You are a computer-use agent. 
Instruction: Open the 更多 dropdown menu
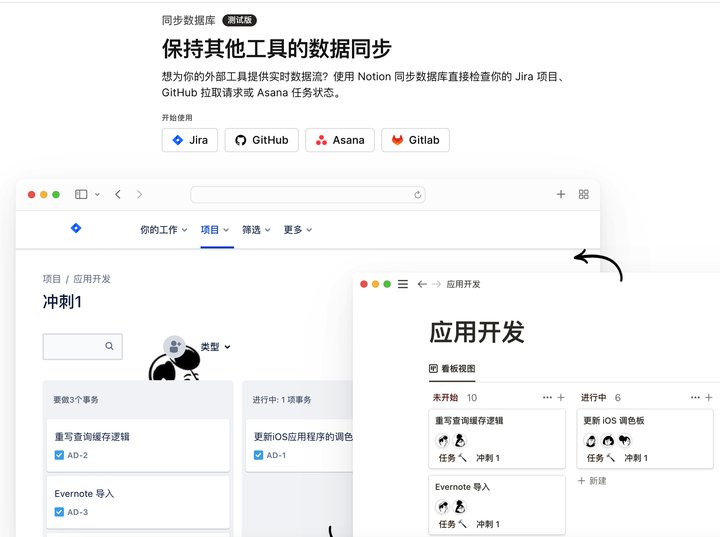(298, 230)
